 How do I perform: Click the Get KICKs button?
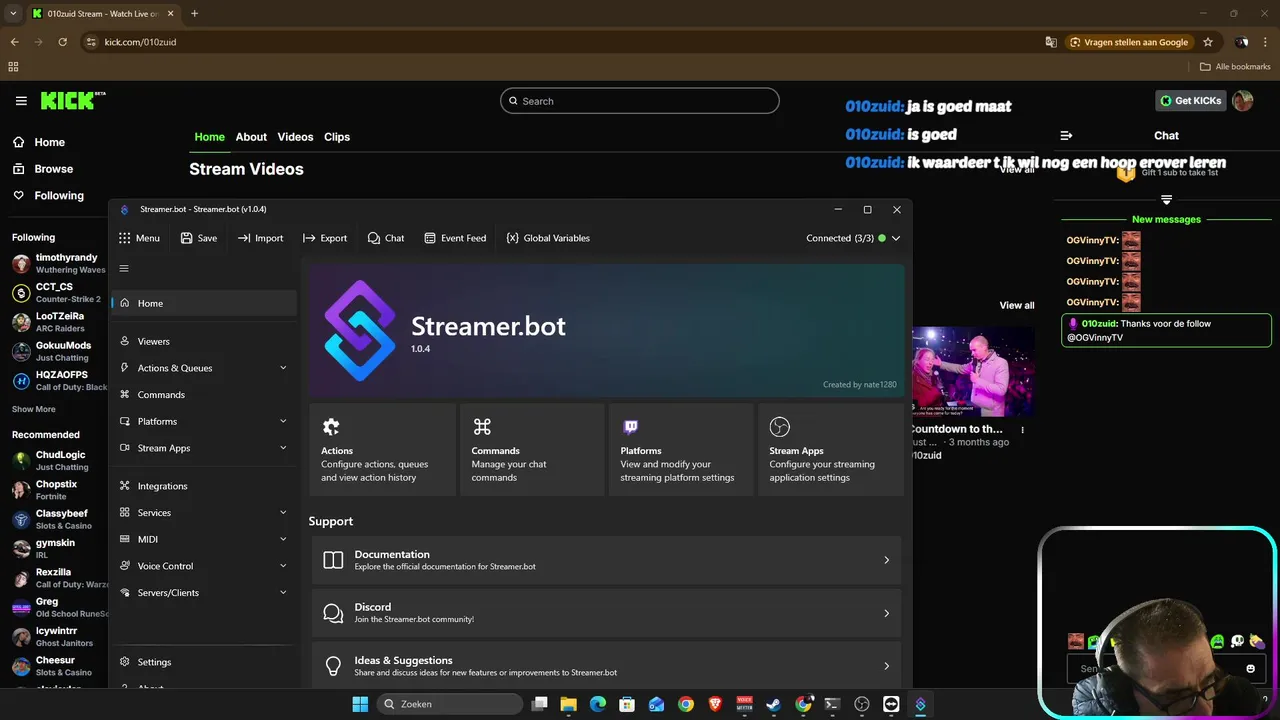tap(1190, 101)
